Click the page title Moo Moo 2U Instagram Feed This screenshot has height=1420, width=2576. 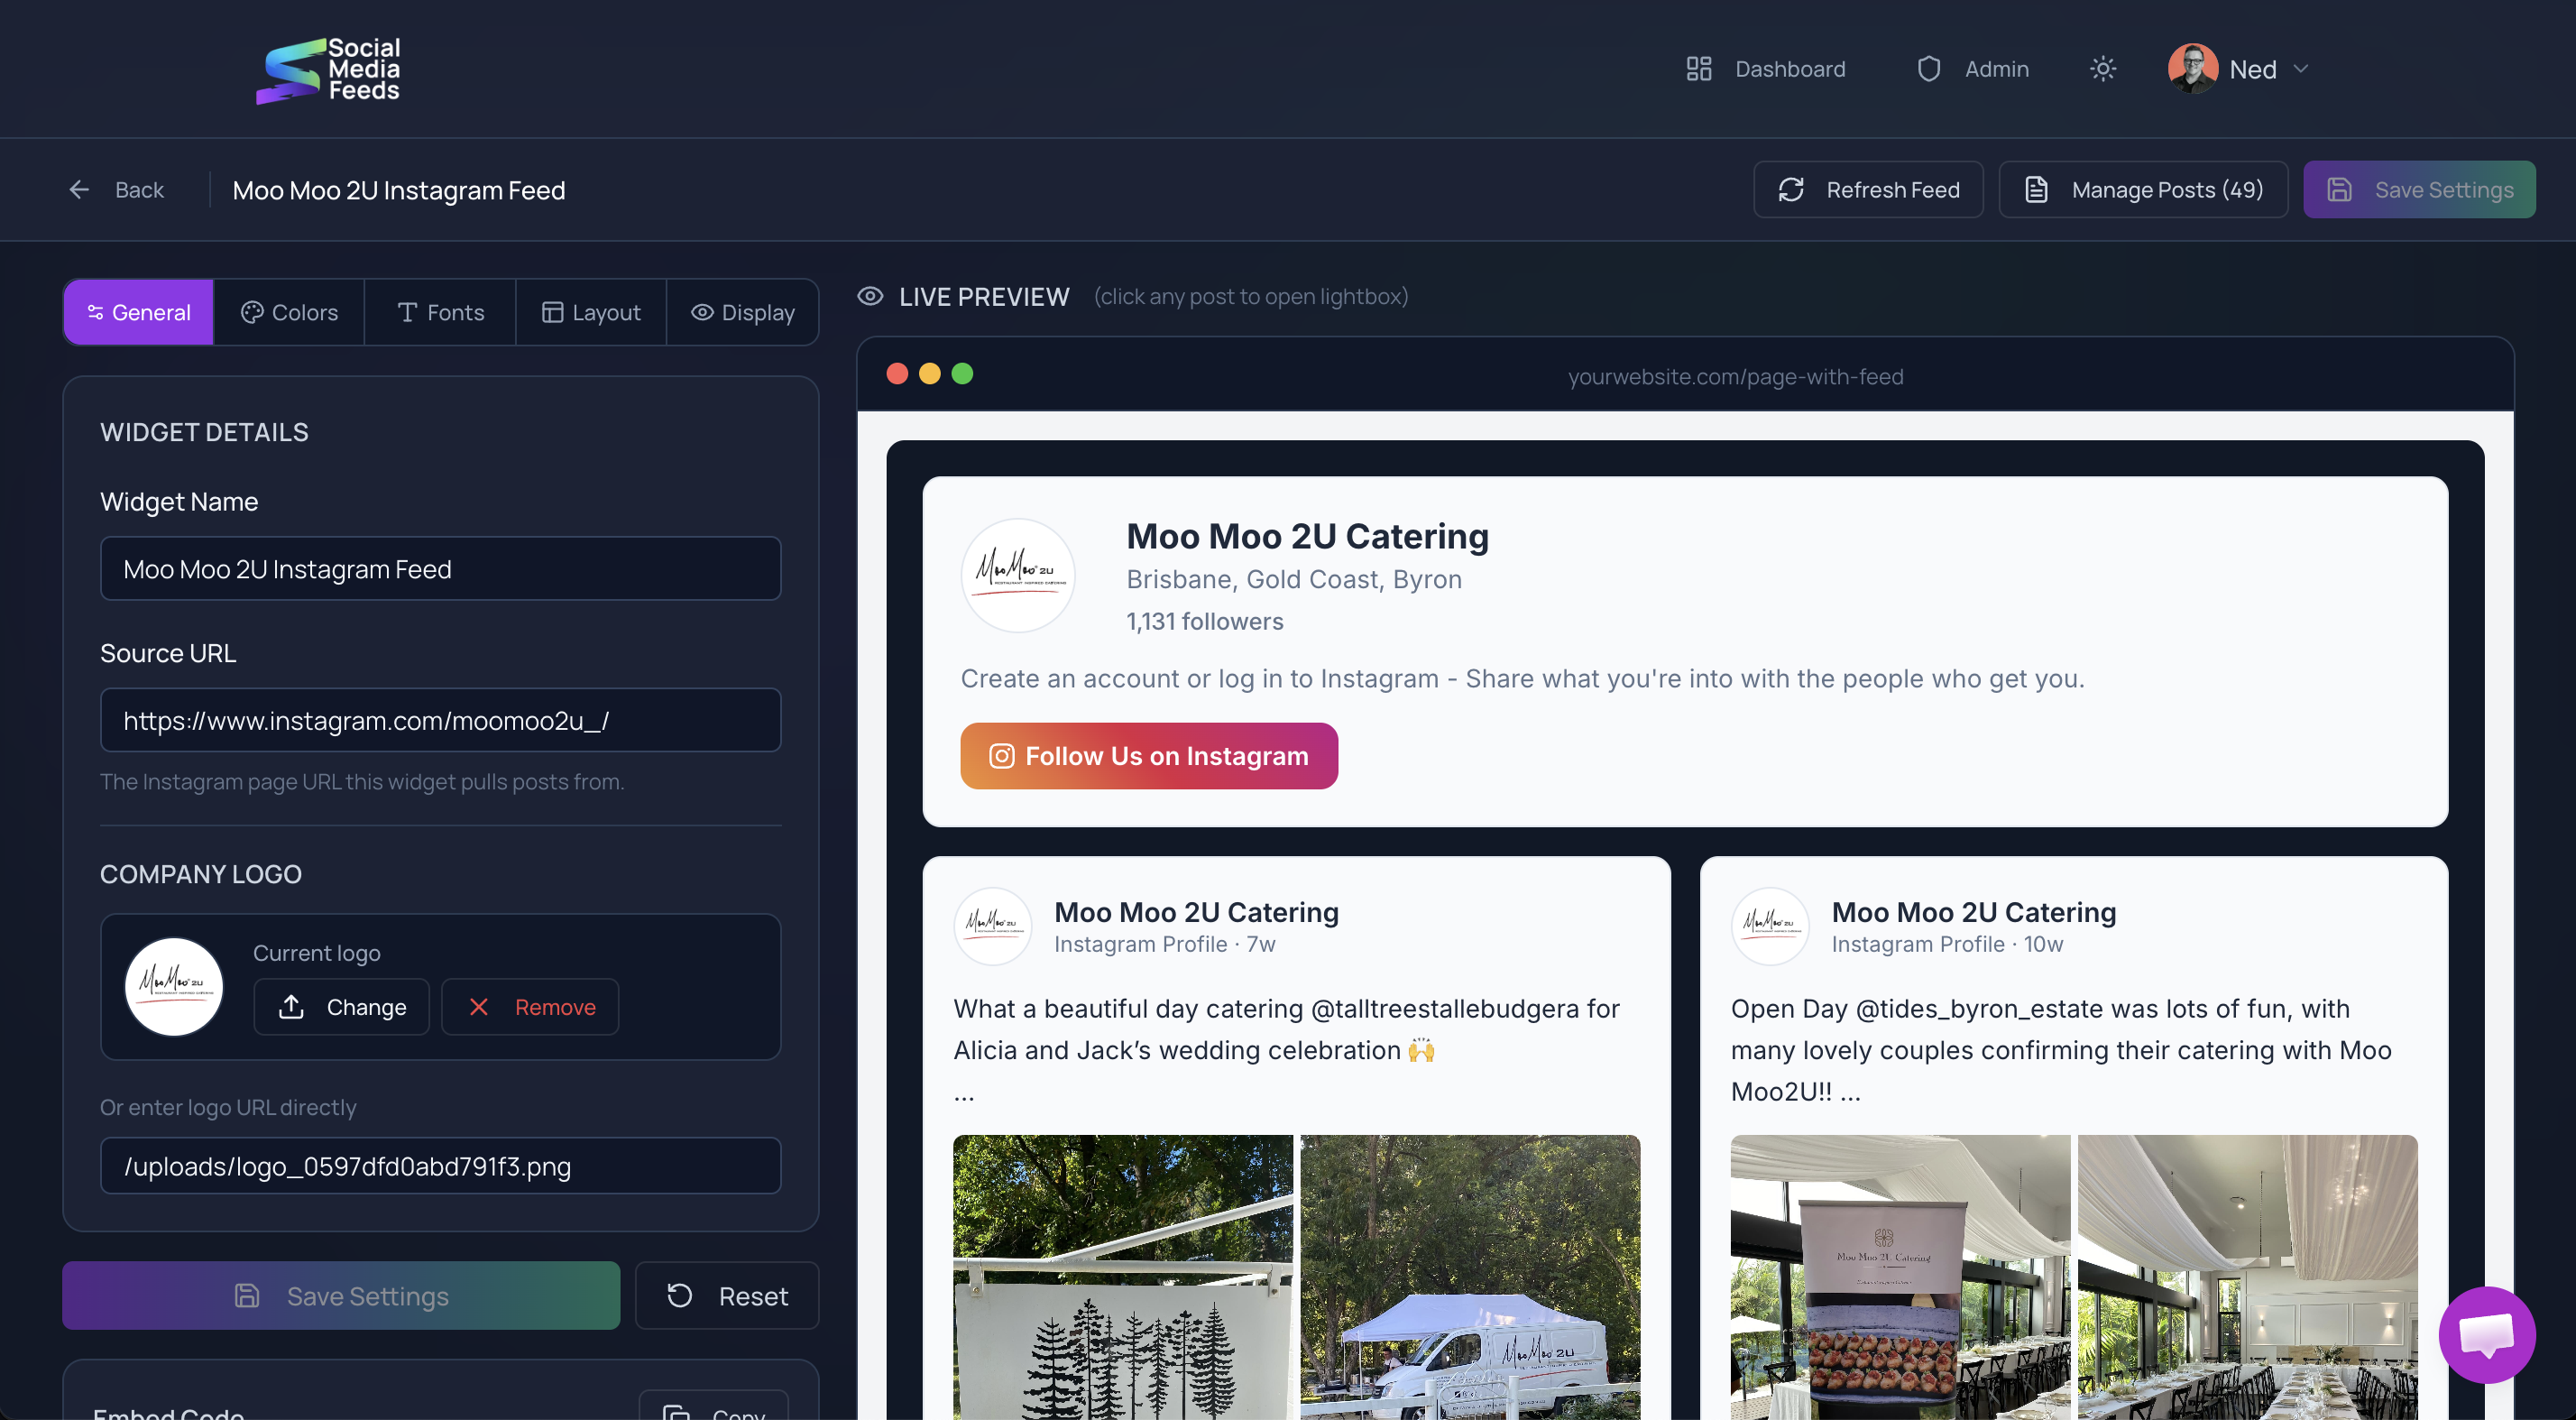[x=399, y=190]
